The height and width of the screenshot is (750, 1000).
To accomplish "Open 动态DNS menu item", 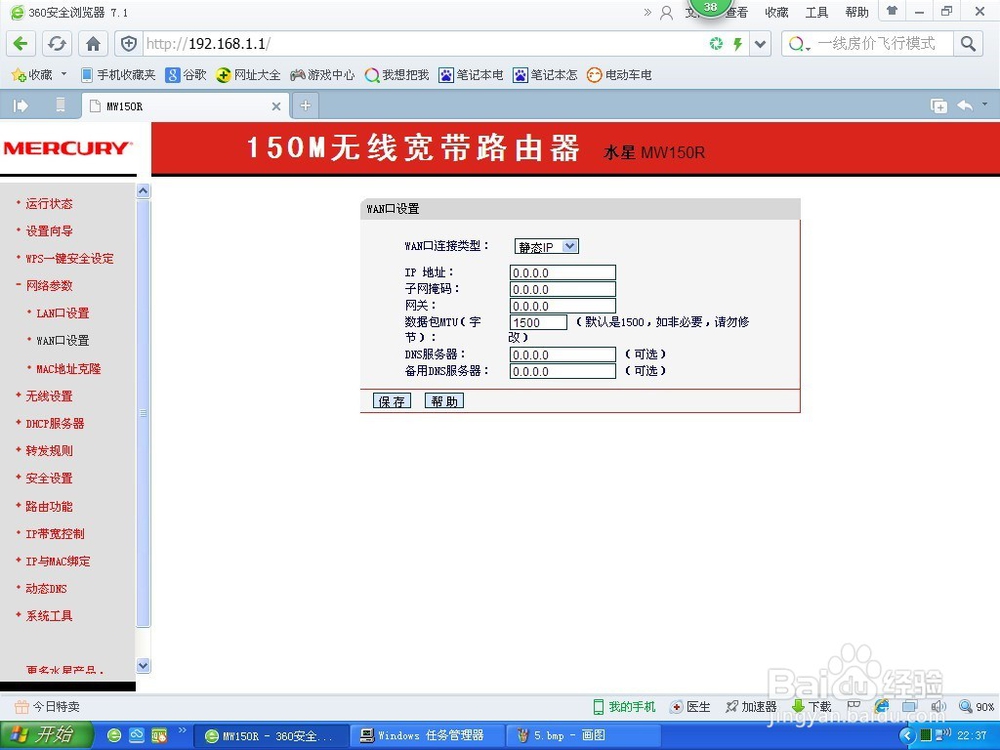I will click(46, 589).
